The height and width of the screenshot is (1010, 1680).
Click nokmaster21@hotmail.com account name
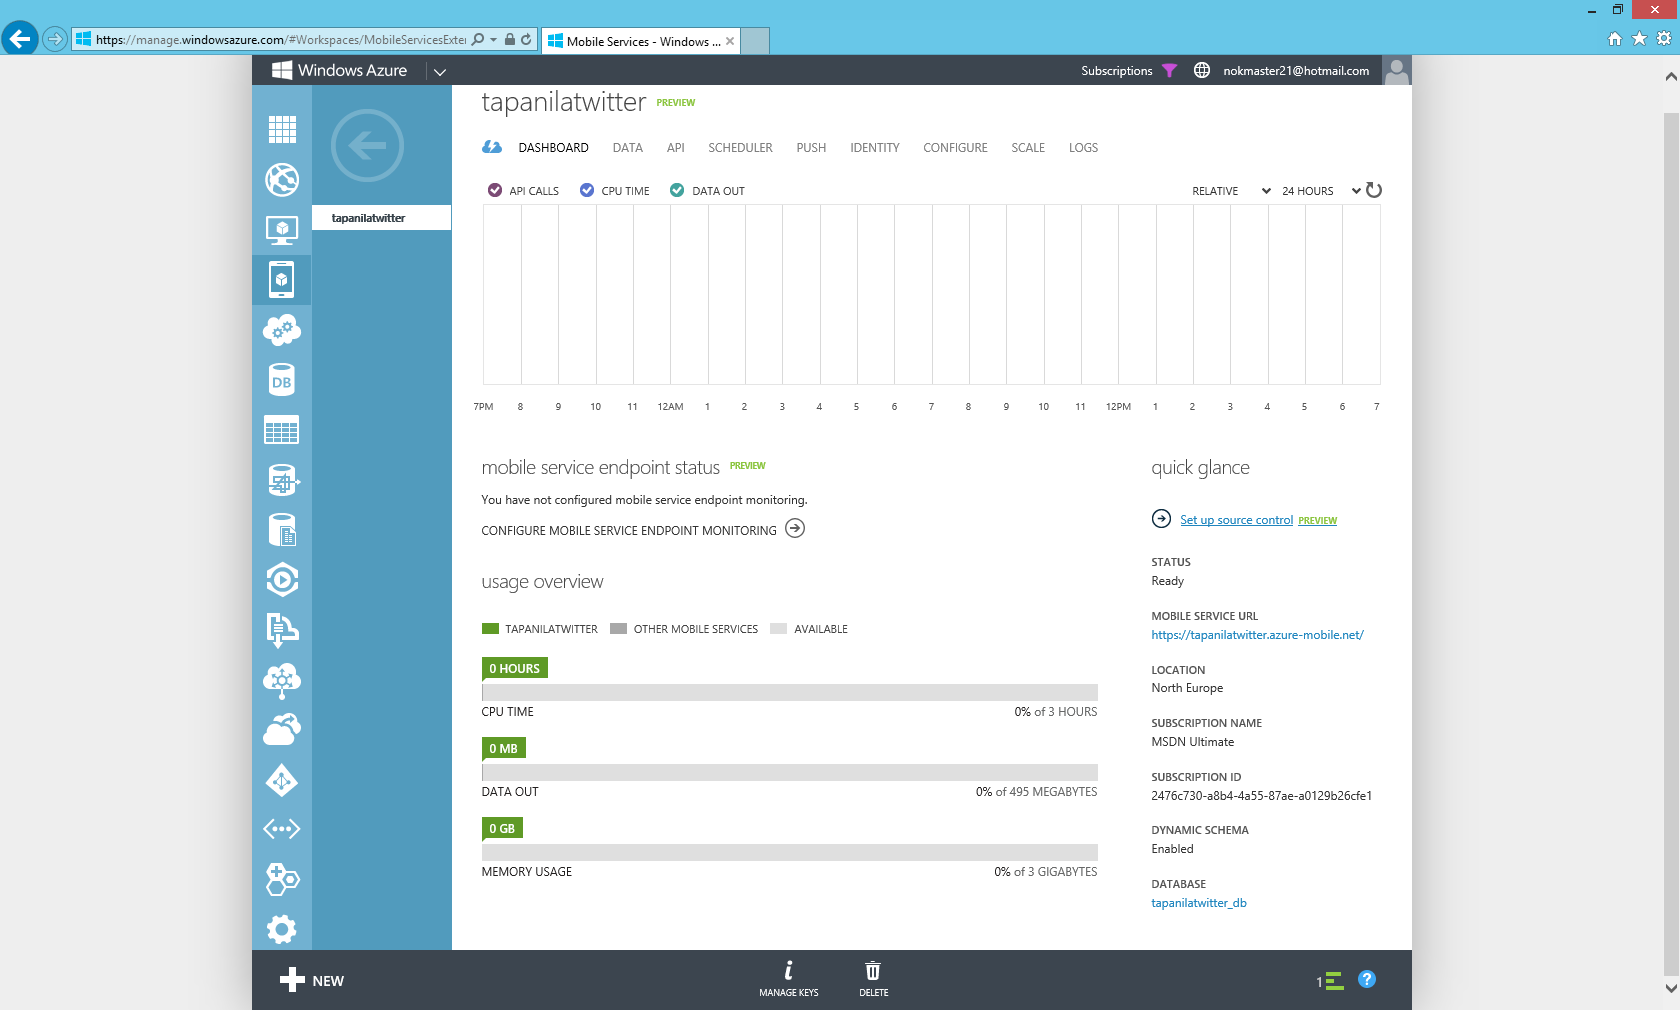pos(1296,71)
